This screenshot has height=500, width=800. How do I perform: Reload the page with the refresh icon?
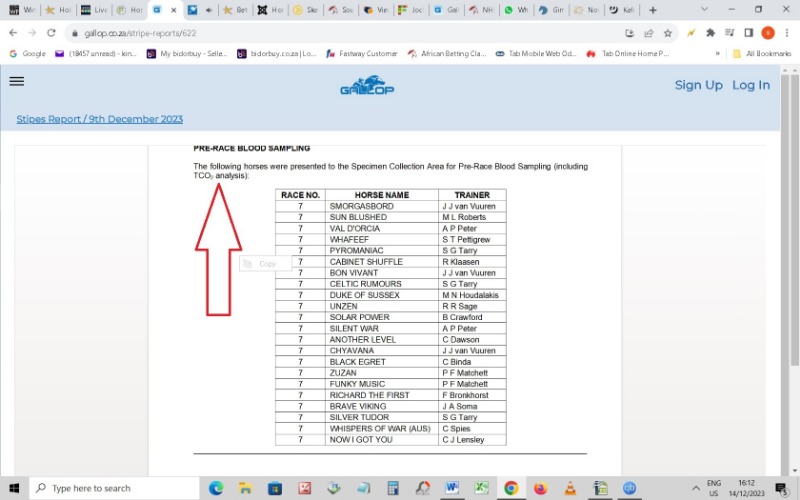(51, 32)
